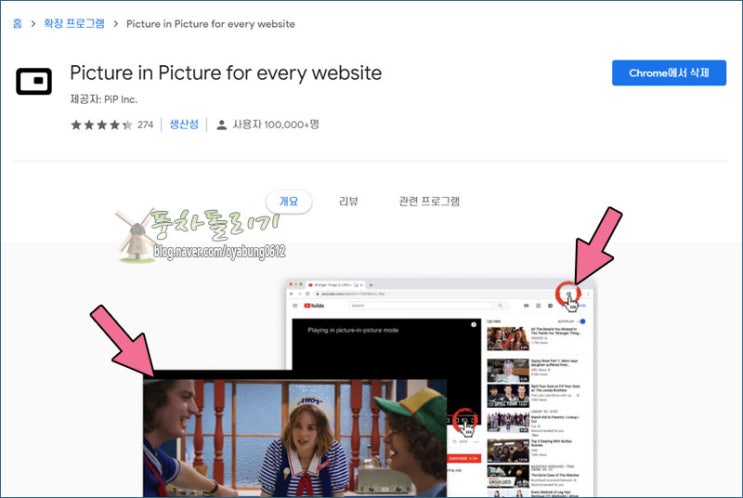Image resolution: width=743 pixels, height=498 pixels.
Task: Click the 제공자: PiP Inc. text
Action: point(104,99)
